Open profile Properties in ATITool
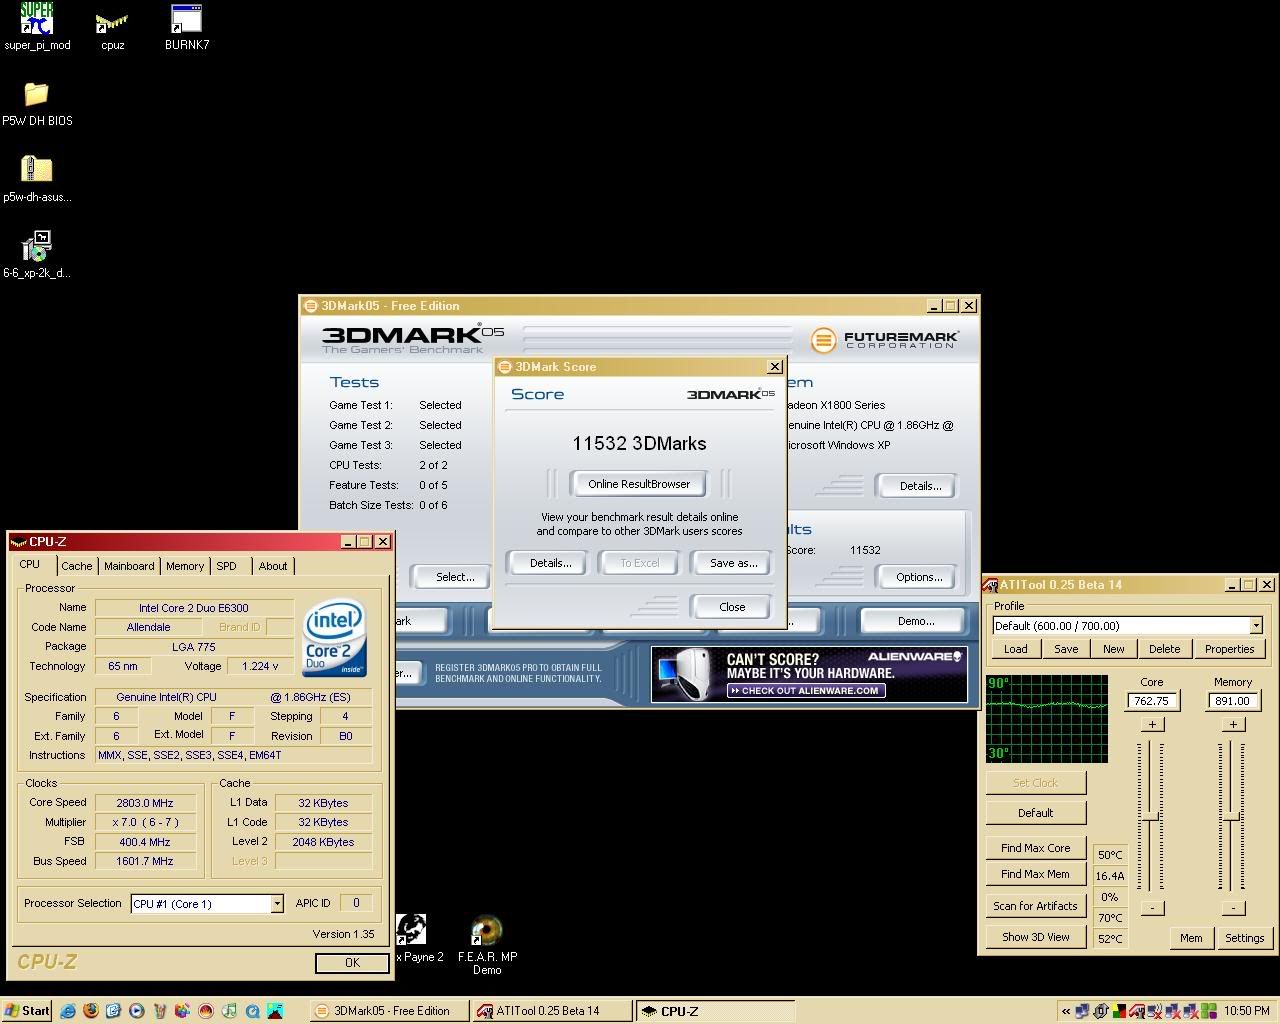Image resolution: width=1280 pixels, height=1024 pixels. [1229, 649]
